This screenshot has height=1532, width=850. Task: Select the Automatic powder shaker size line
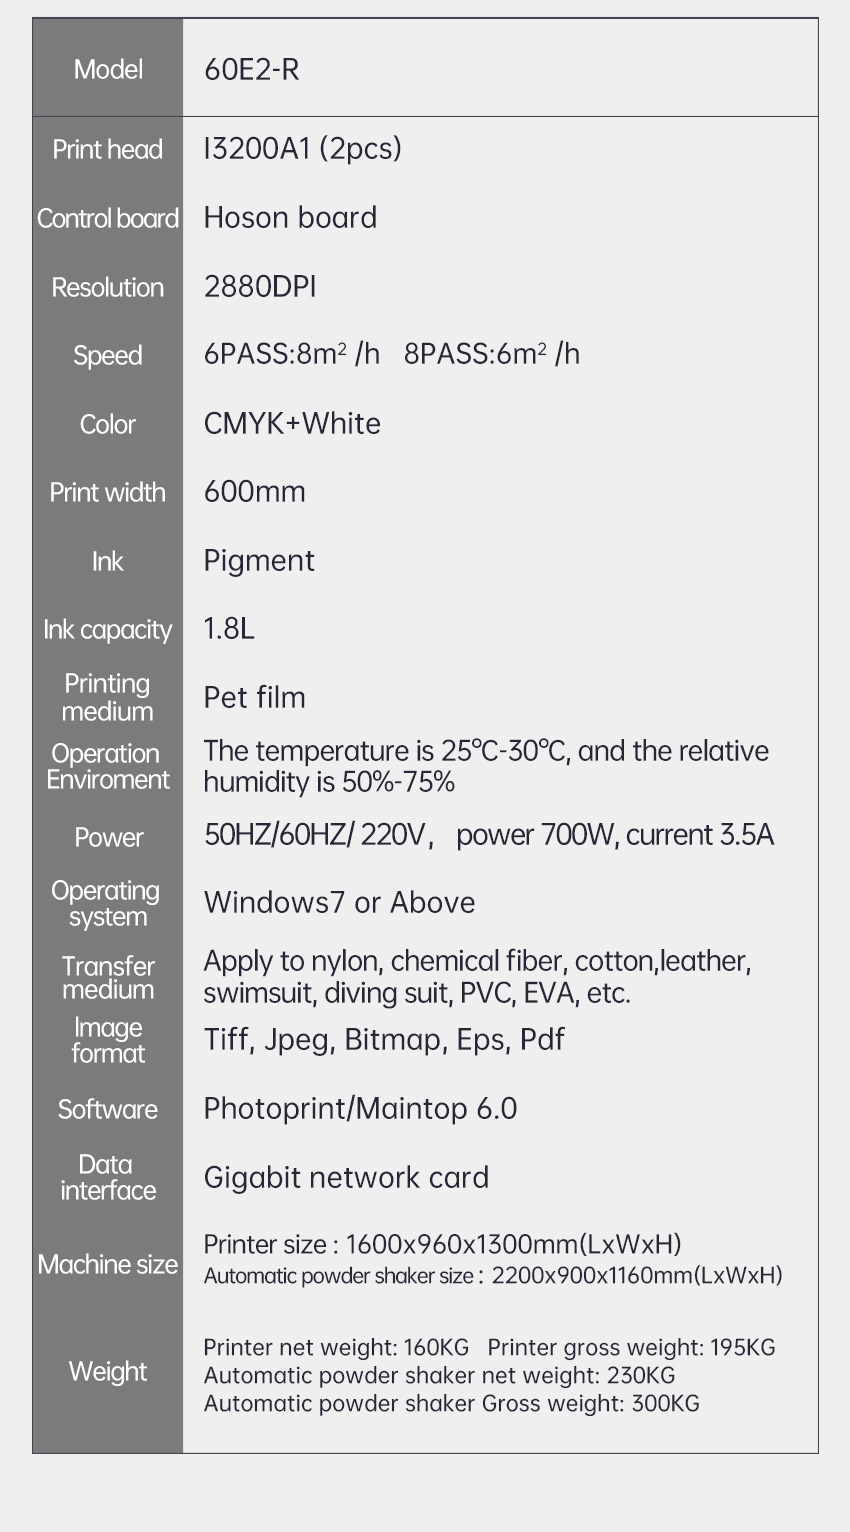pos(493,1275)
